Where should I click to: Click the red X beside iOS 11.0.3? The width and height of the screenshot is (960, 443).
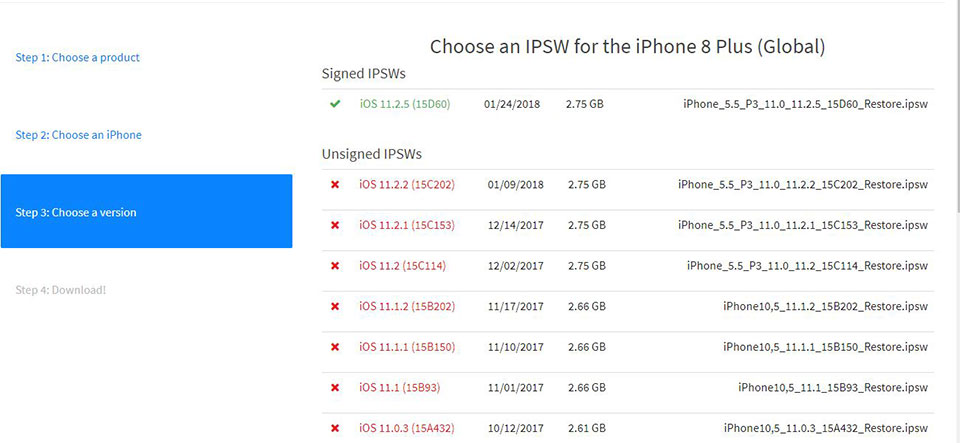point(335,428)
